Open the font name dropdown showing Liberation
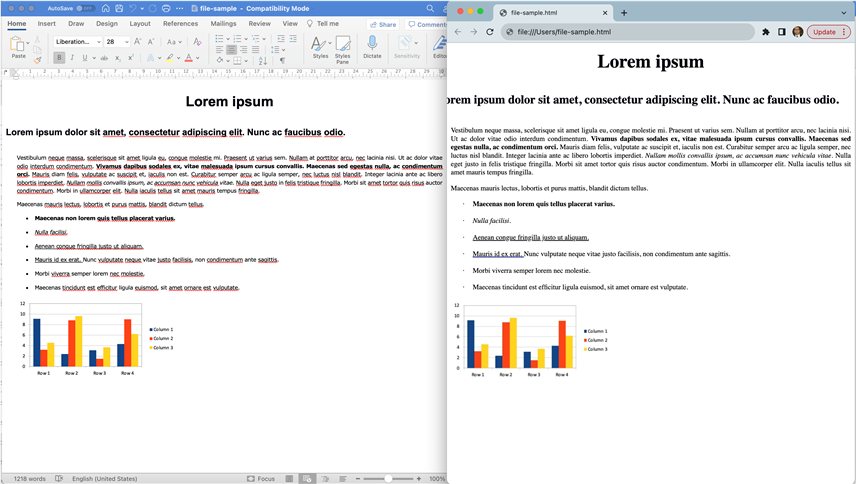Screen dimensions: 856x484 78,42
